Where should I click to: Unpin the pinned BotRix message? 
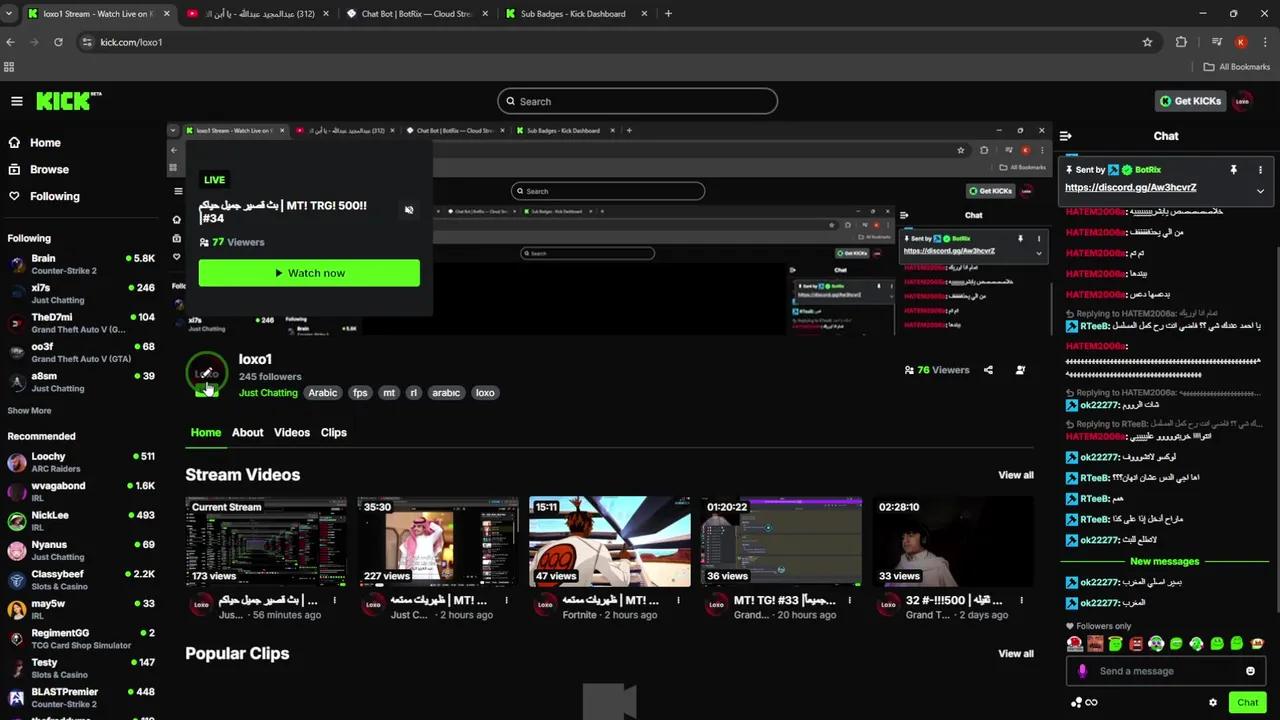pyautogui.click(x=1233, y=170)
